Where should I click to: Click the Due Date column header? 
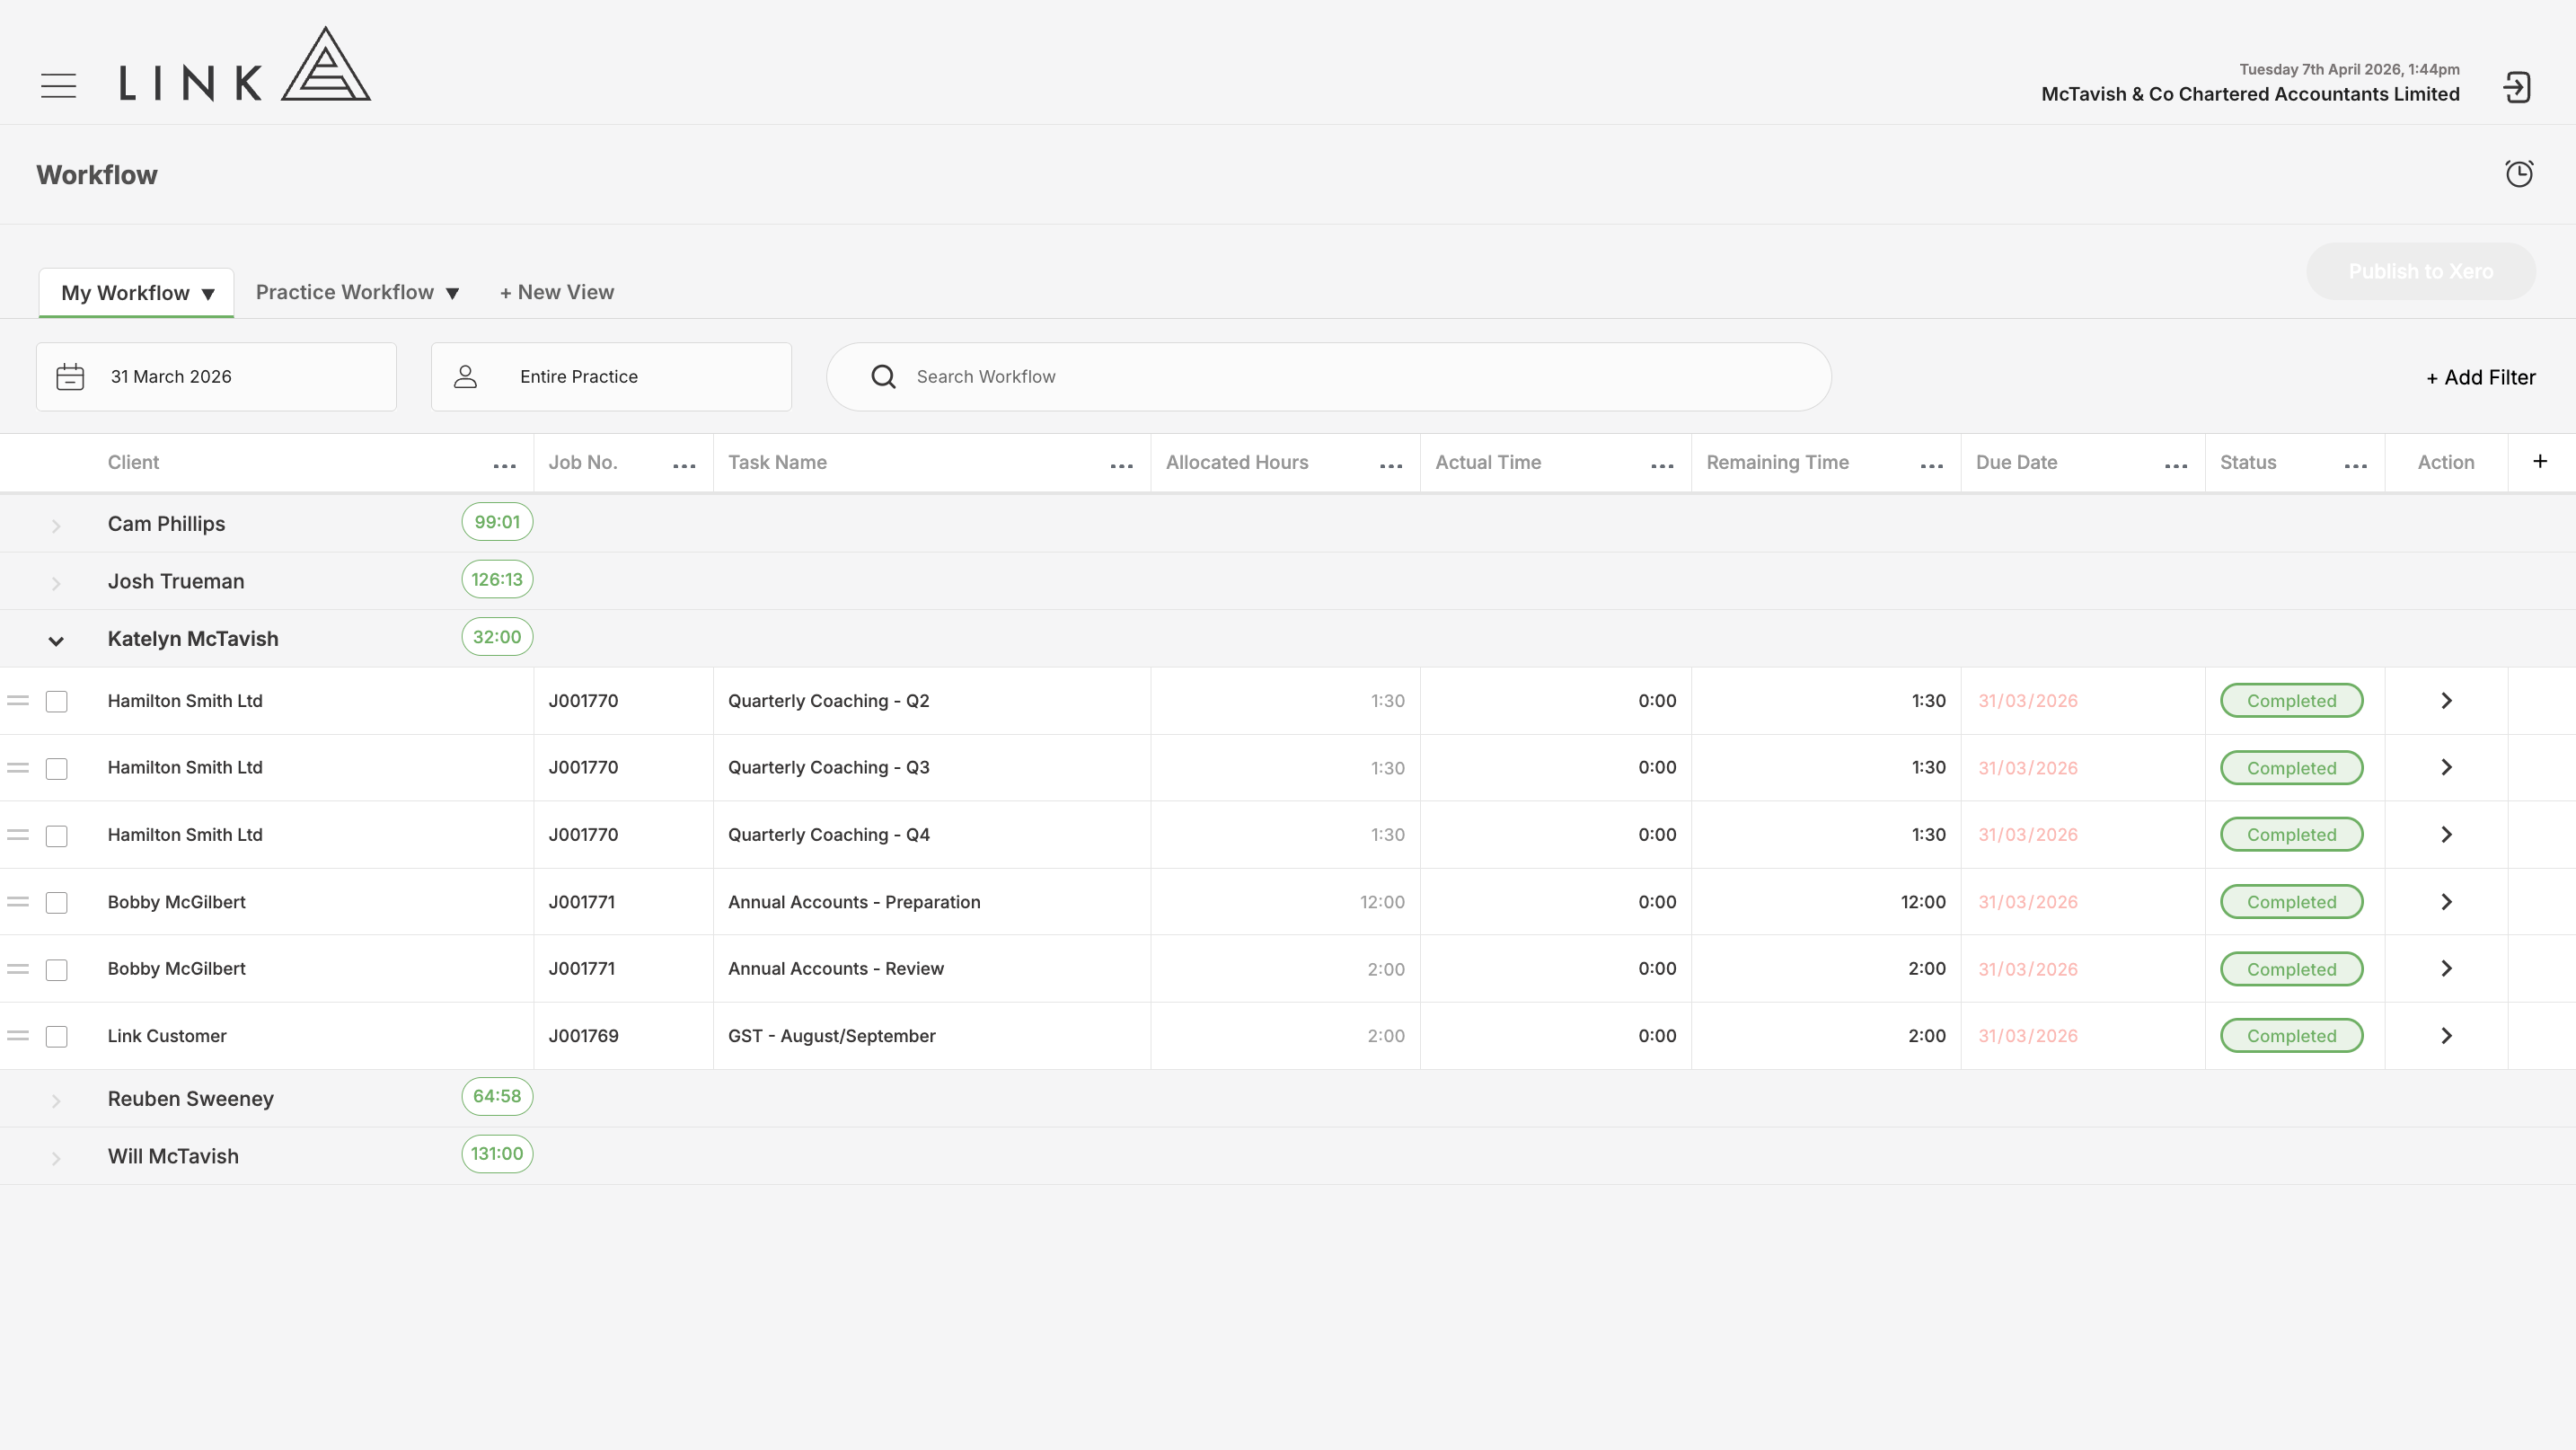pyautogui.click(x=2016, y=462)
